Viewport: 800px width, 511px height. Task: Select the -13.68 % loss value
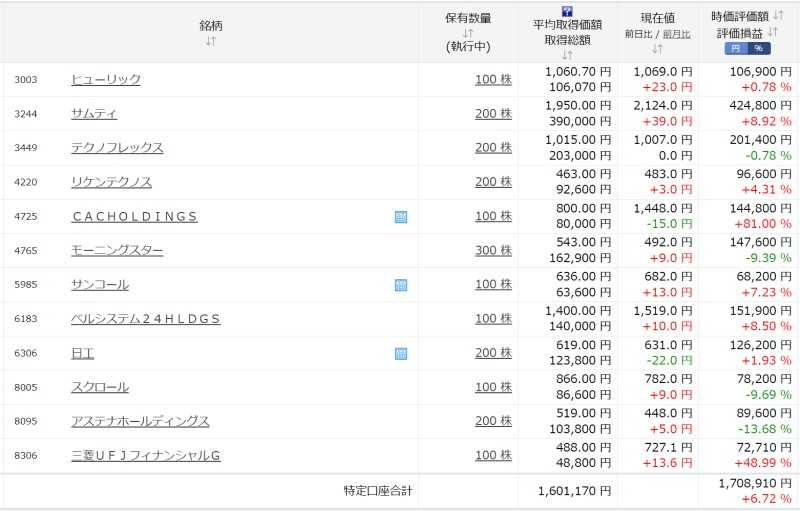764,429
